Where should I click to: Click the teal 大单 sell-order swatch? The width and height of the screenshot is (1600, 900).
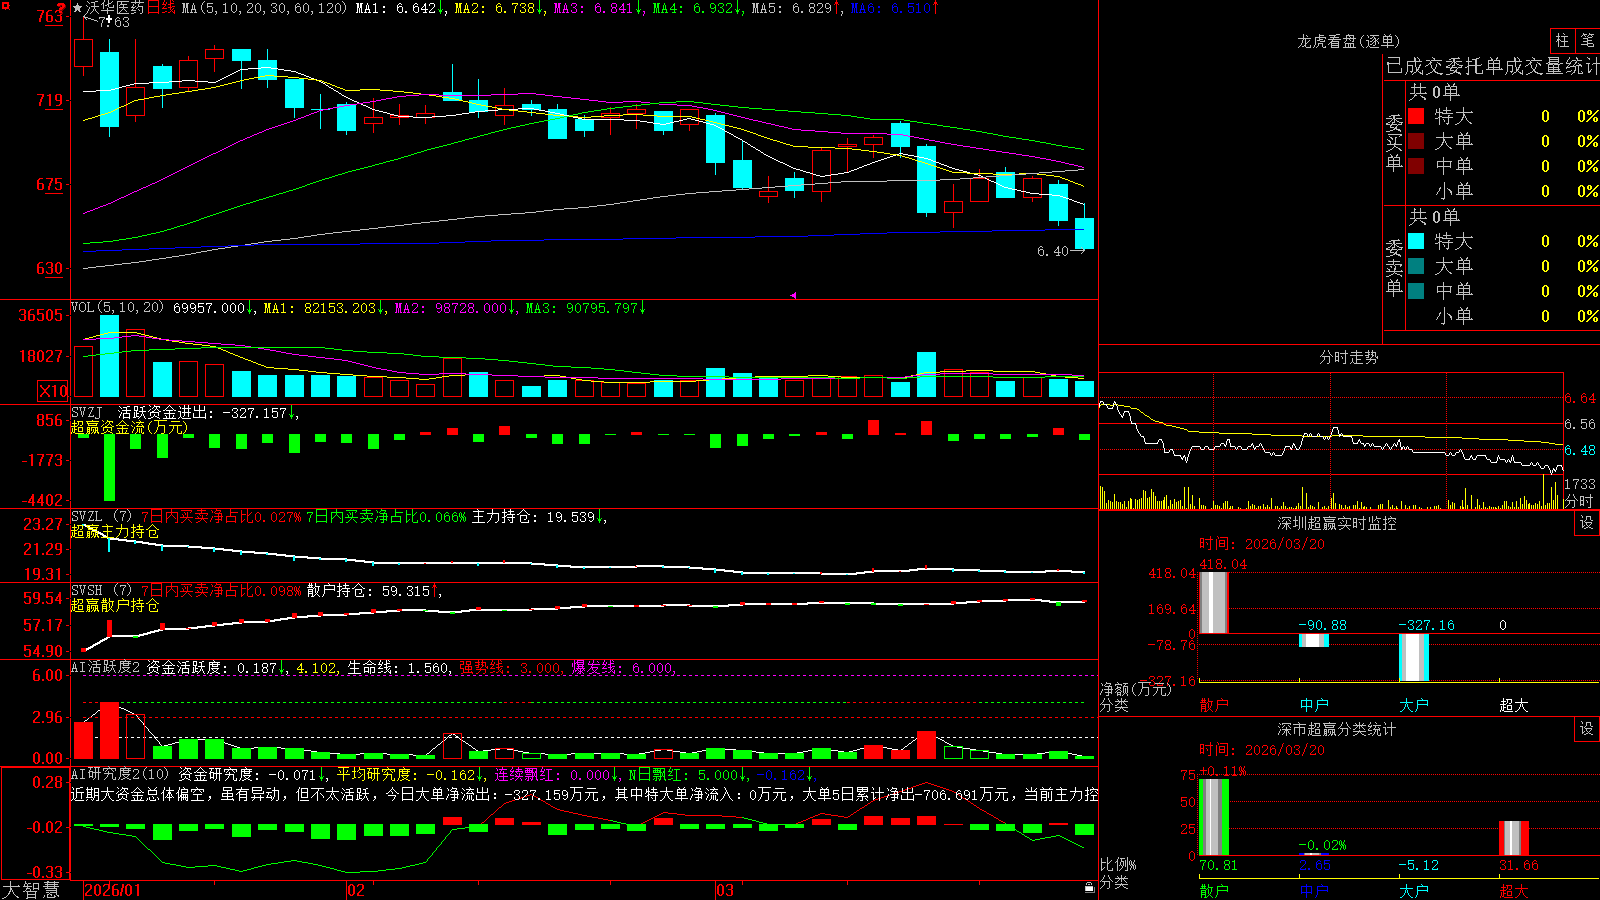tap(1416, 266)
